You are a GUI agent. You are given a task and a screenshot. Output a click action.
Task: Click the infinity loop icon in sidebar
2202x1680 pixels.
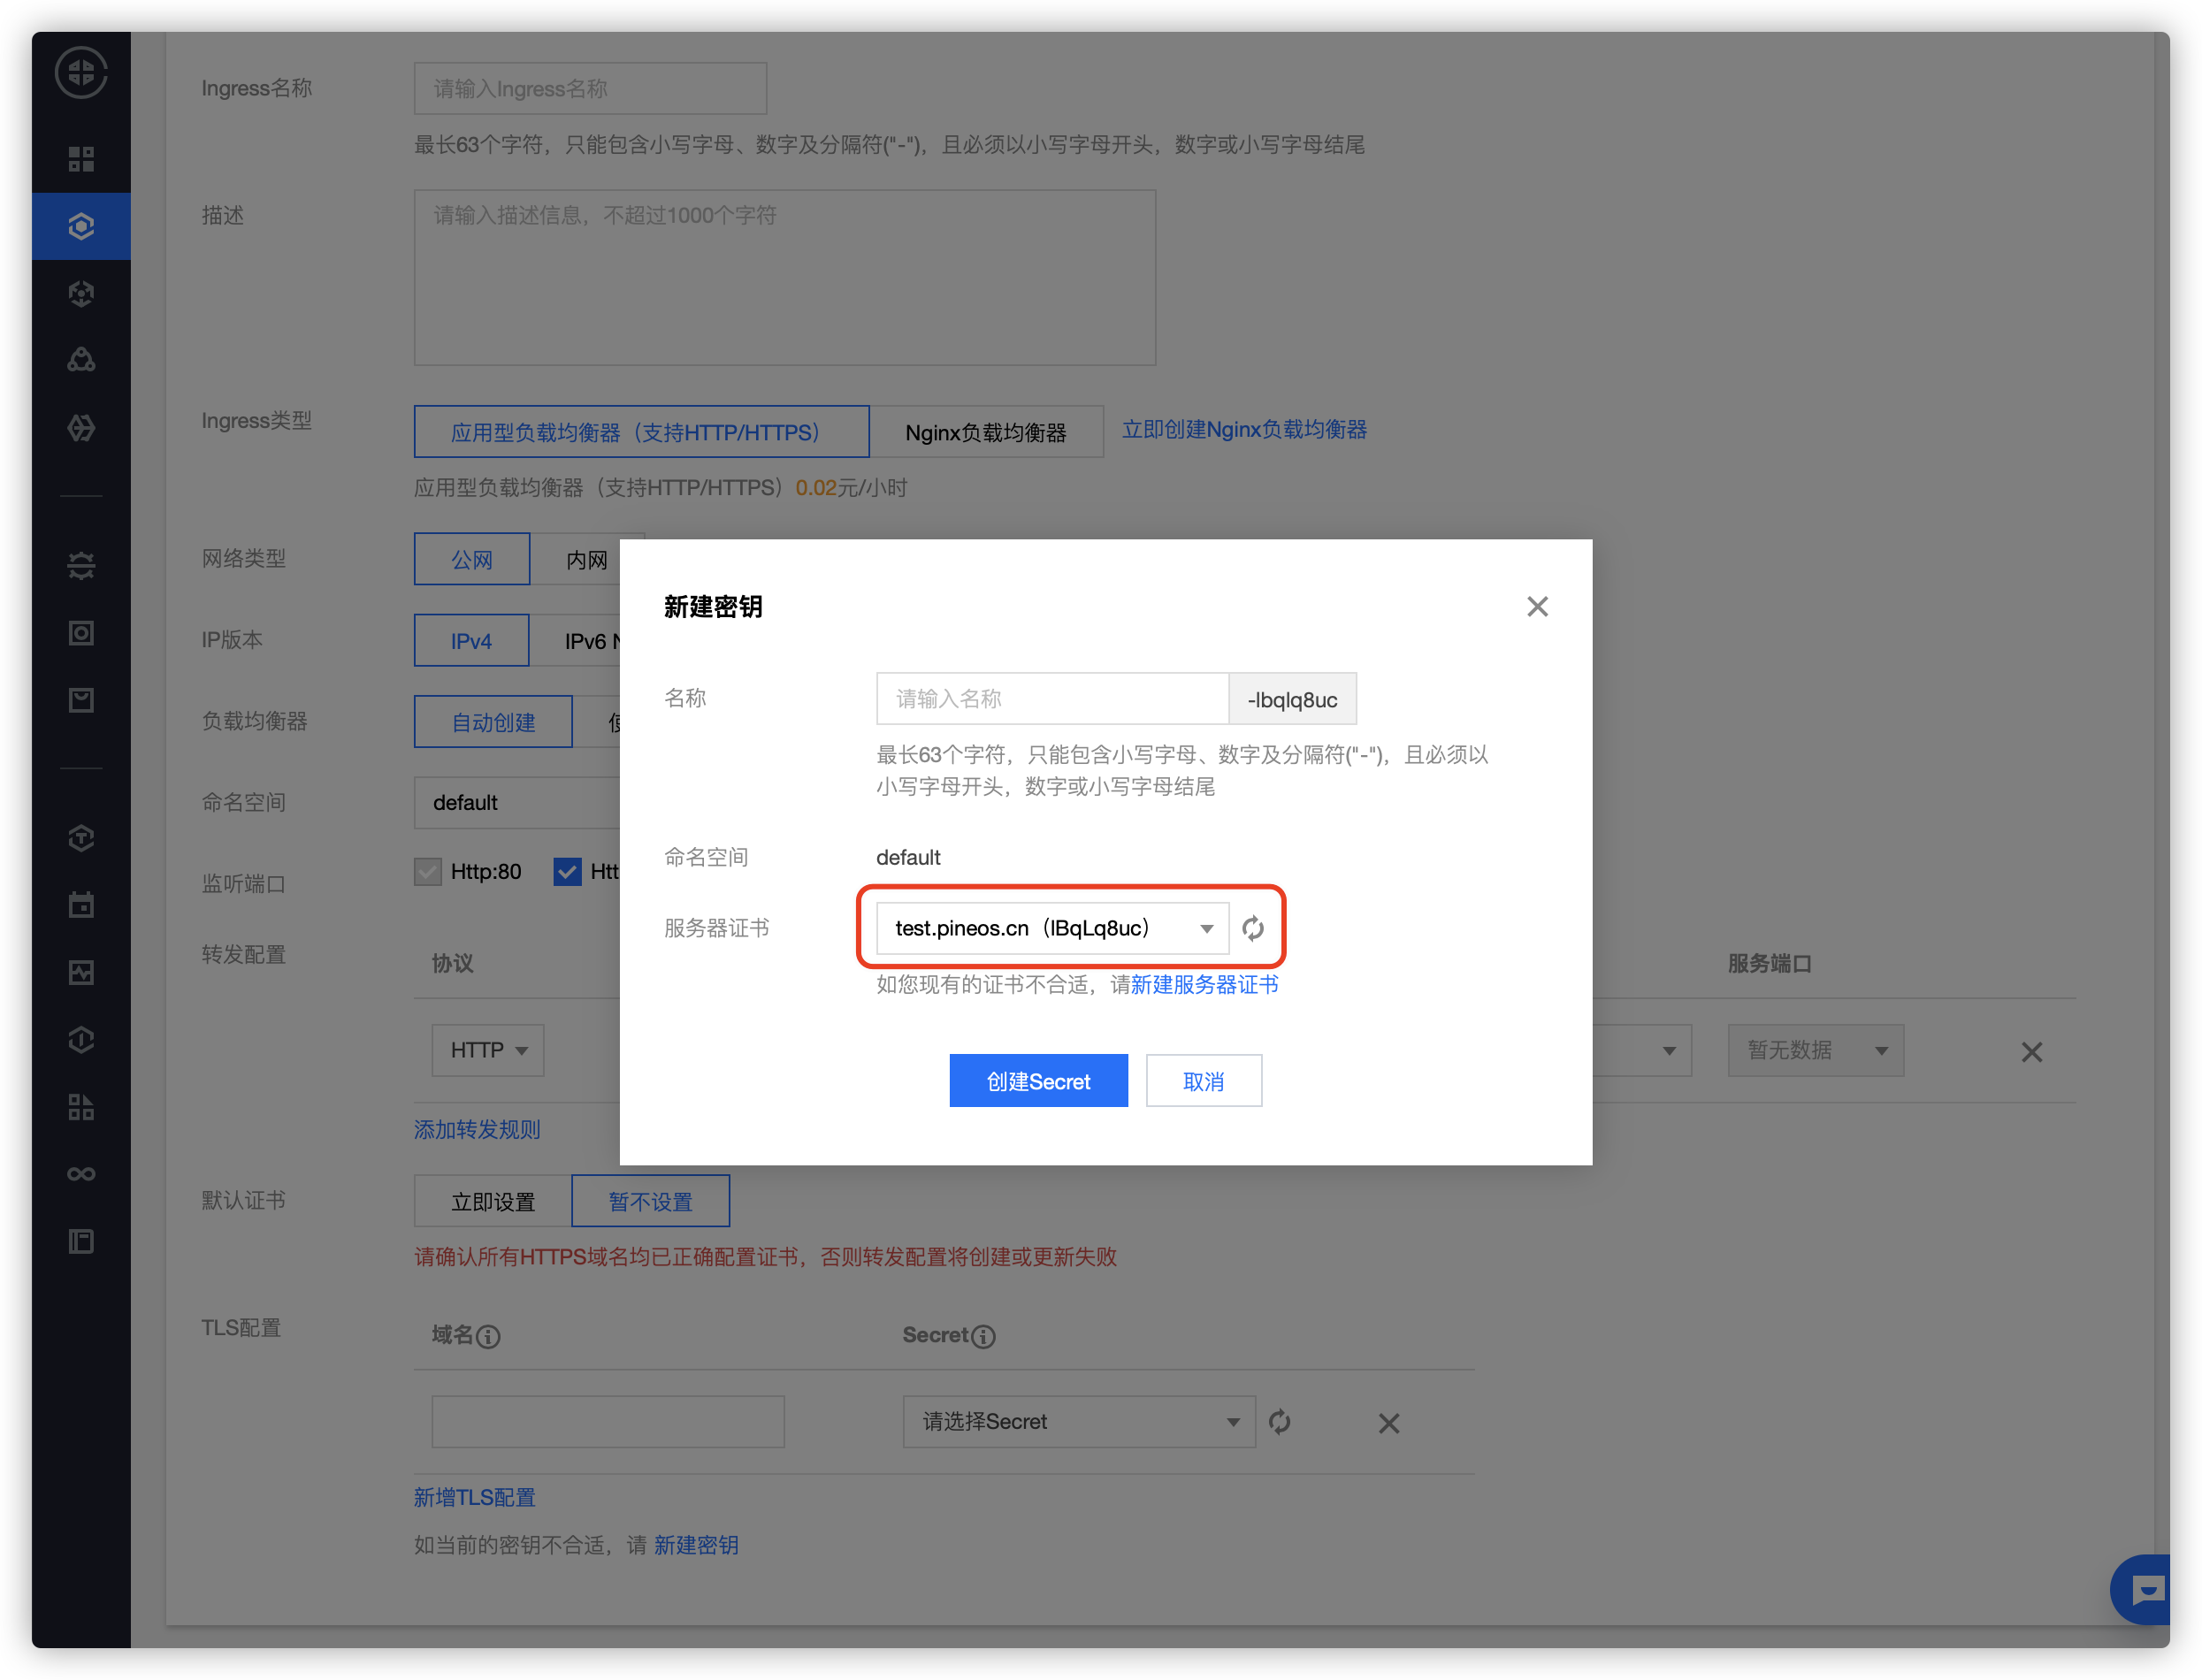[81, 1174]
